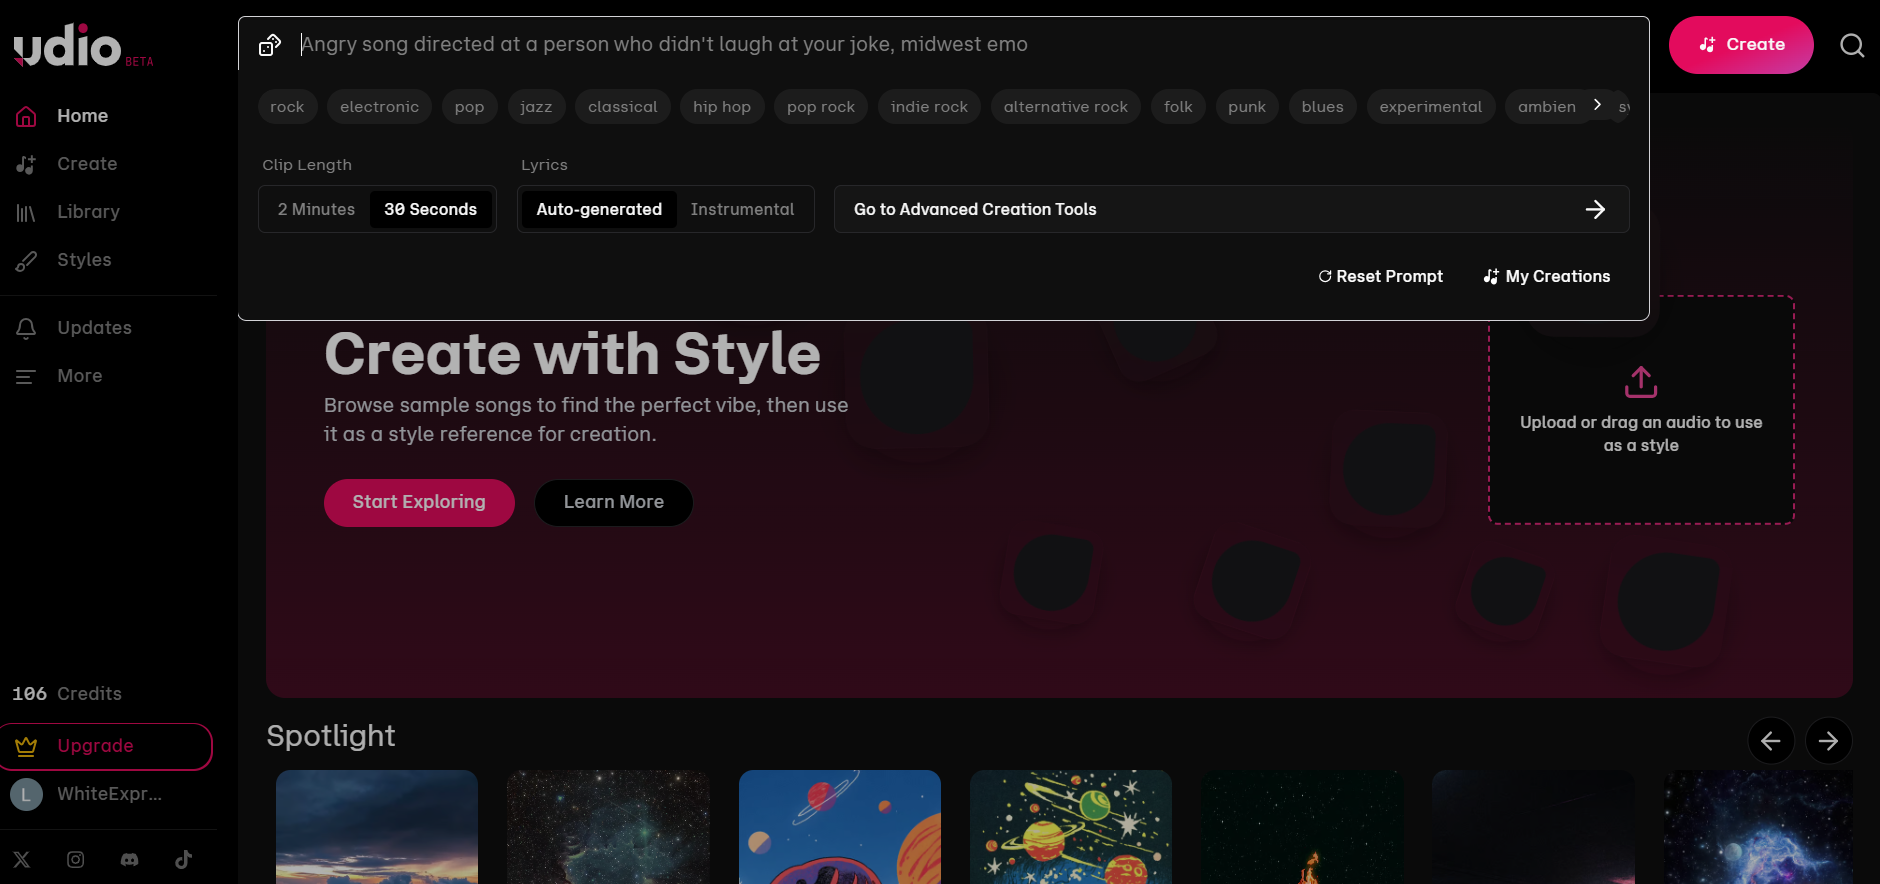The width and height of the screenshot is (1880, 884).
Task: Click the upload audio arrow icon
Action: [1641, 382]
